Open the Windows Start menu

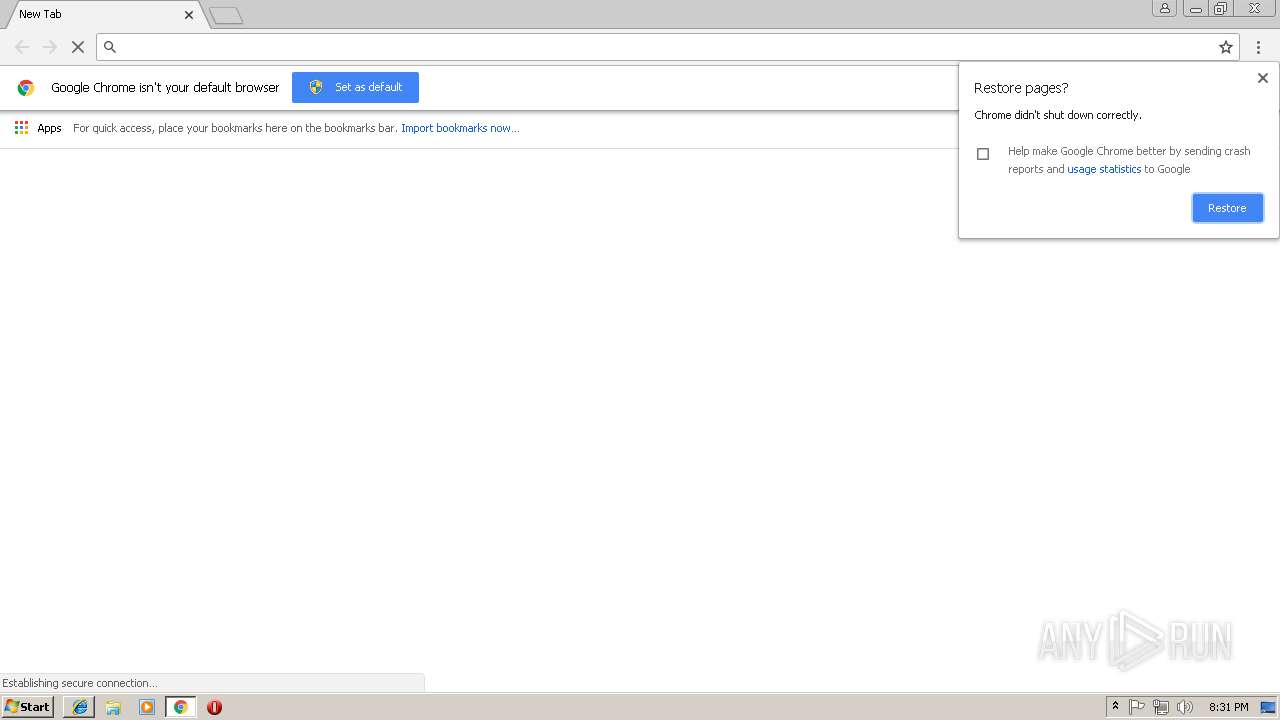27,707
